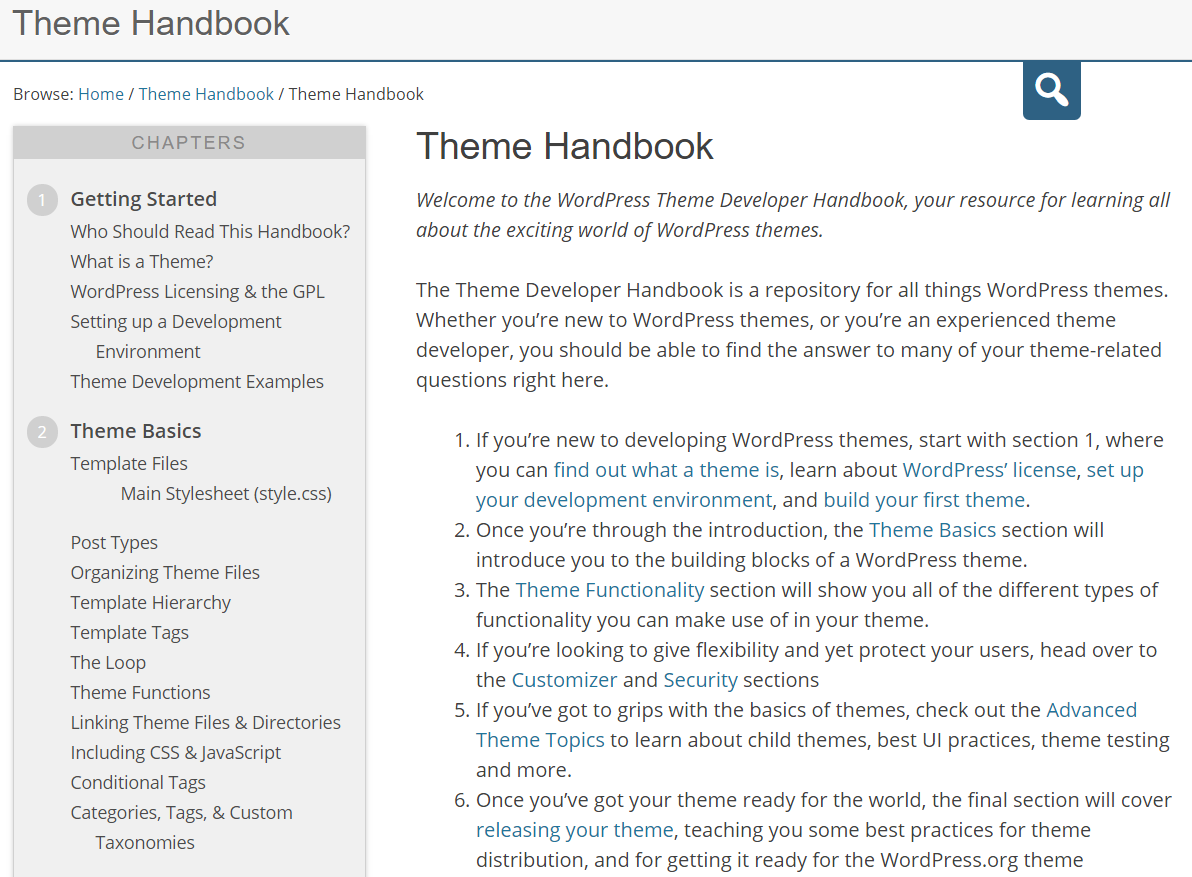1192x877 pixels.
Task: Open Conditional Tags in sidebar
Action: 138,783
